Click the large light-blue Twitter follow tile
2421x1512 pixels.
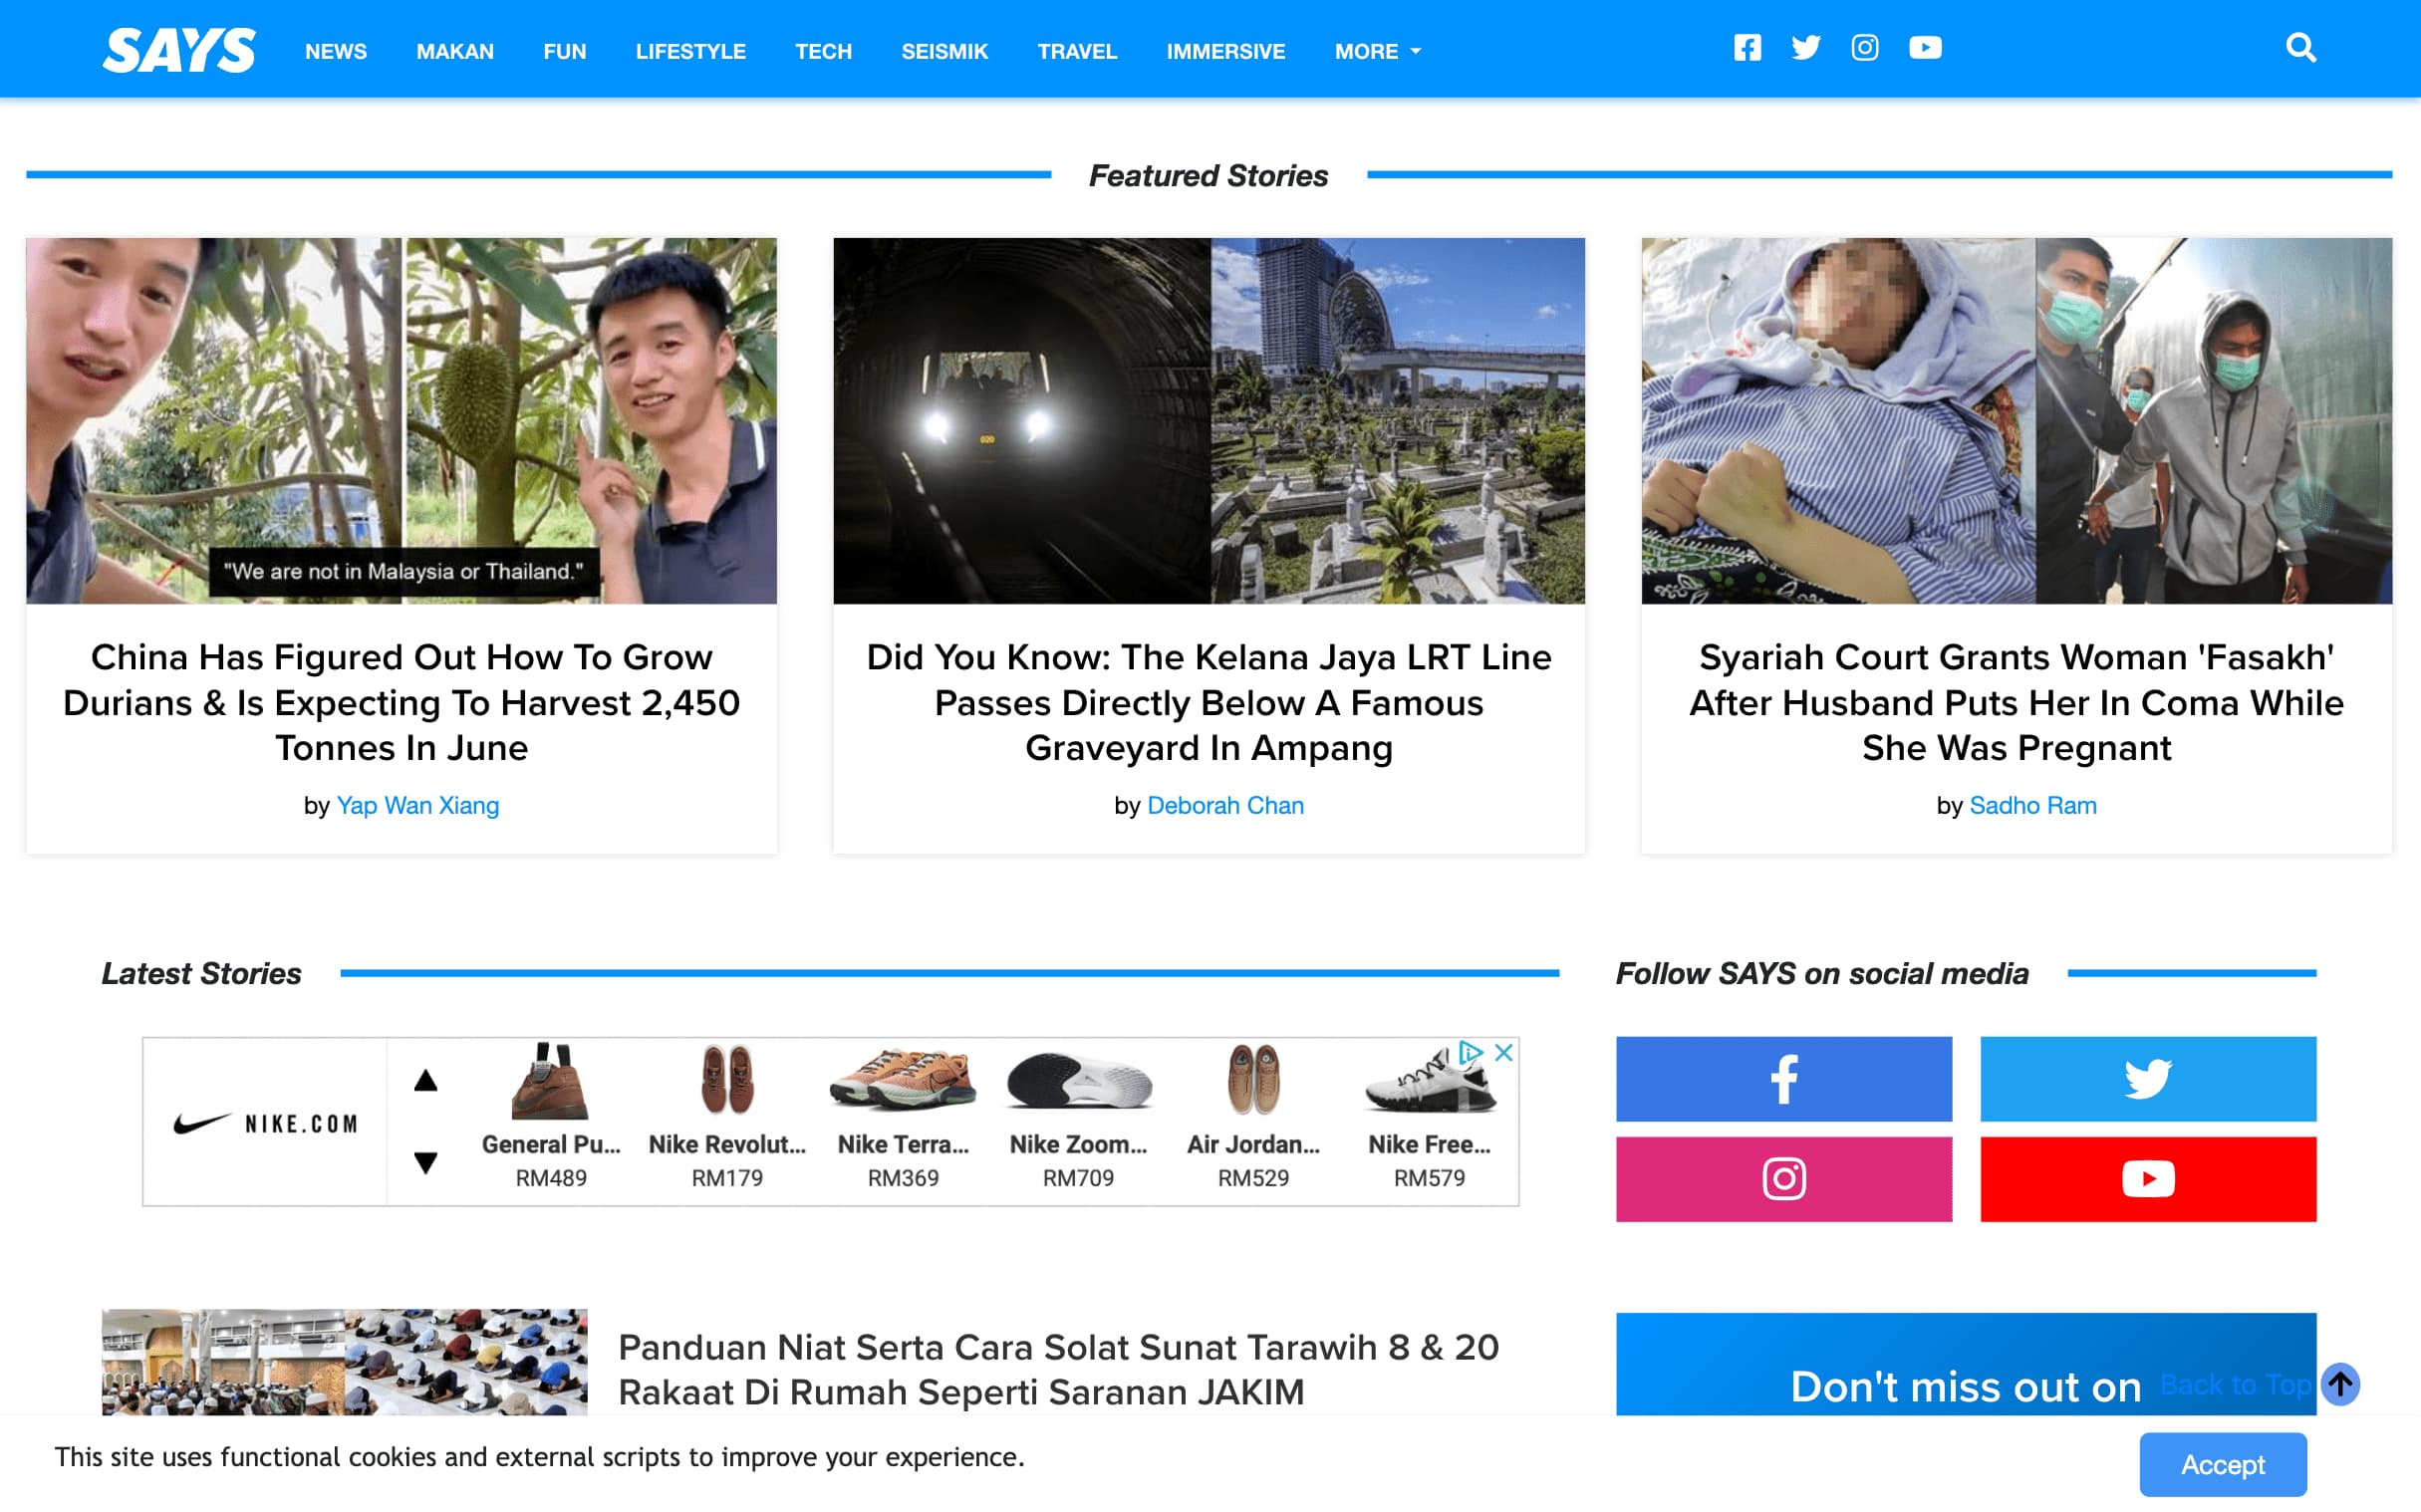(x=2148, y=1078)
